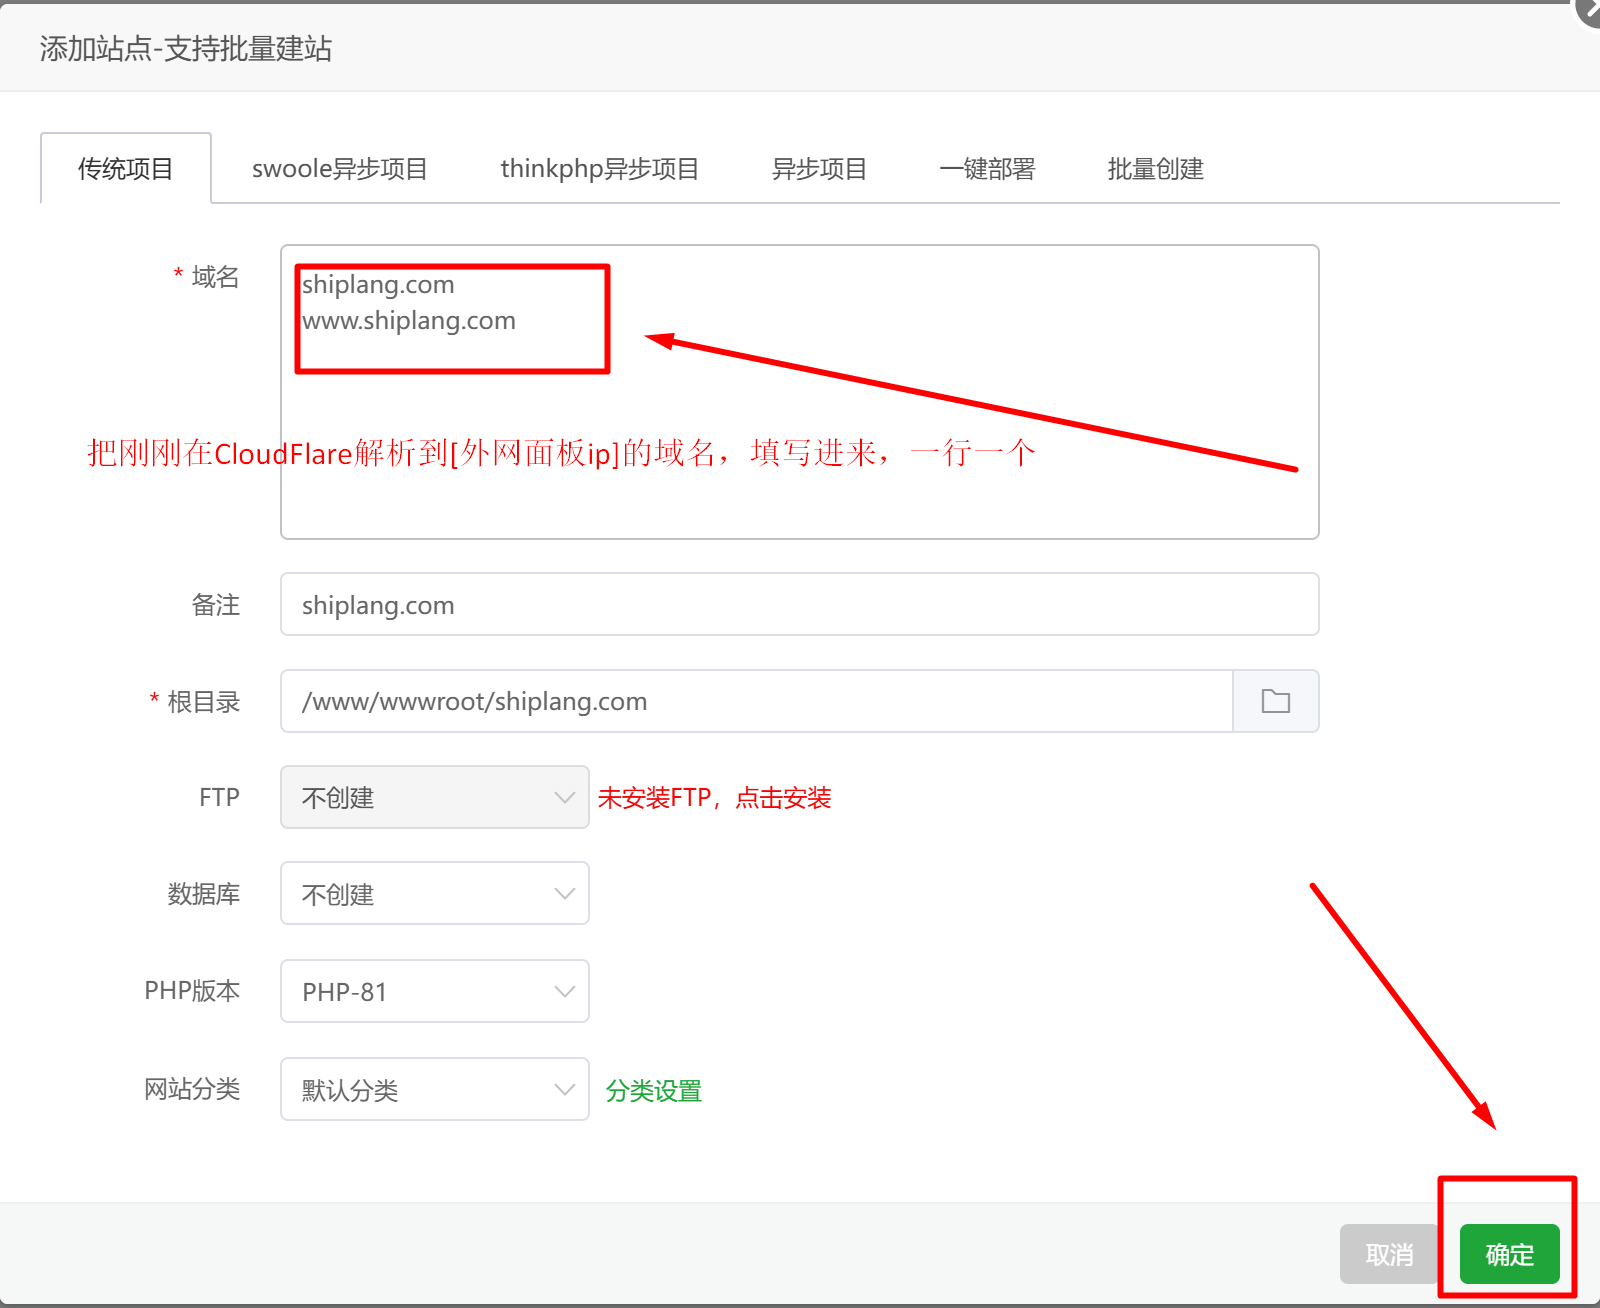The width and height of the screenshot is (1600, 1308).
Task: Expand the 网站分类 dropdown
Action: point(434,1089)
